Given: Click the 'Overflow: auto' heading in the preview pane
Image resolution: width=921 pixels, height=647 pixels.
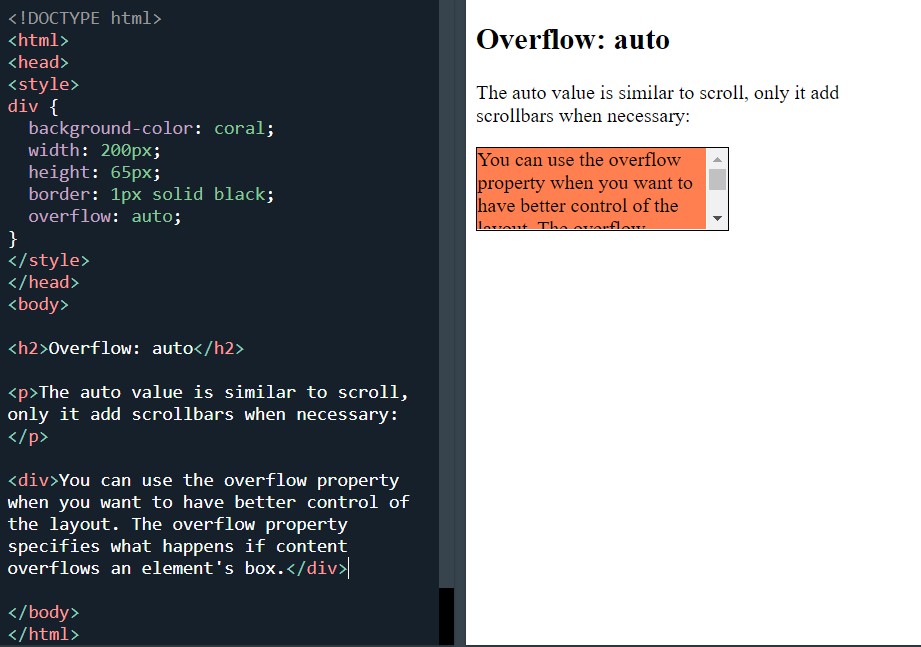Looking at the screenshot, I should [x=571, y=40].
